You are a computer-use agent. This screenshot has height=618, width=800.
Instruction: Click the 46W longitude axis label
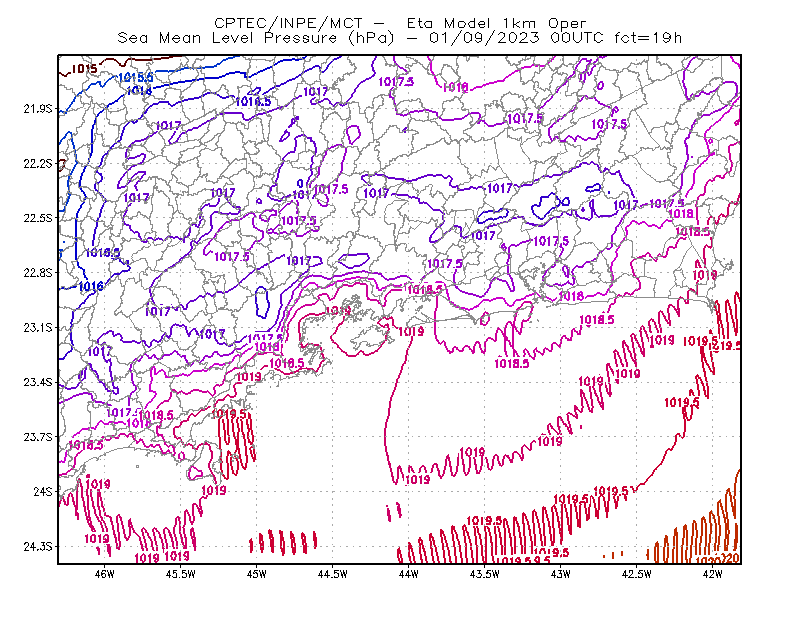(x=105, y=574)
